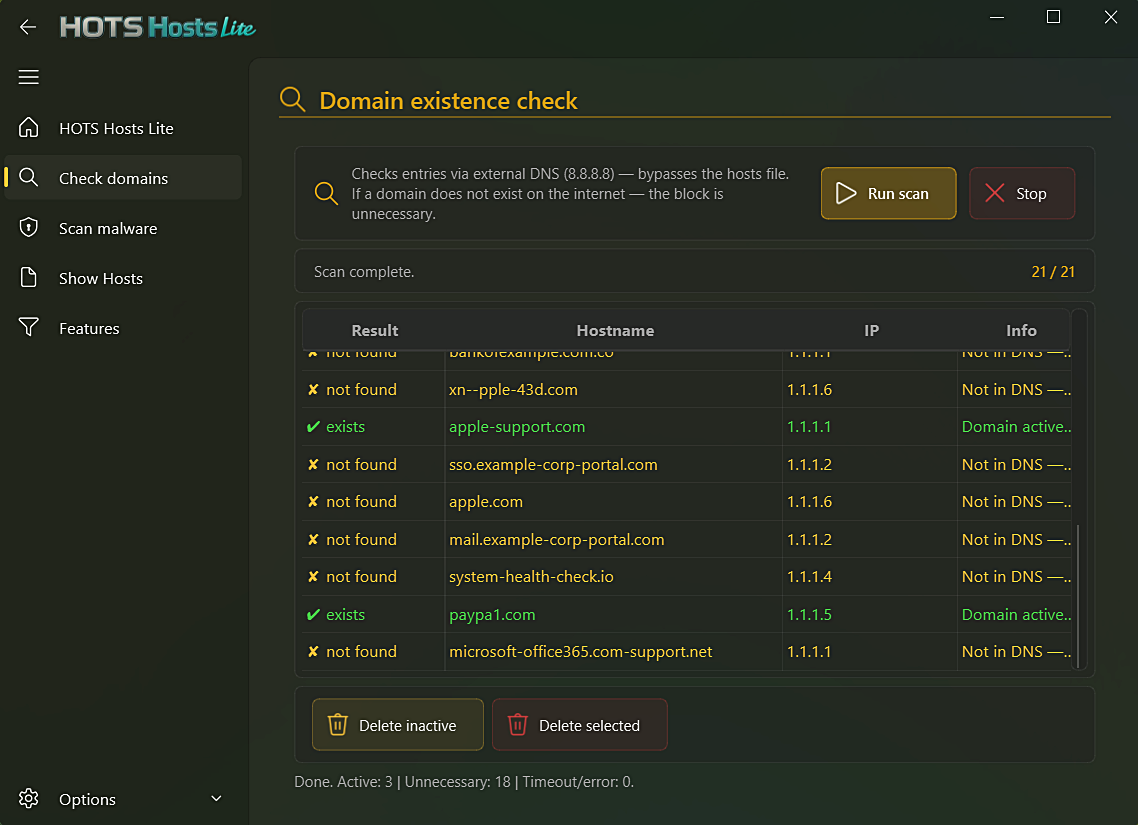The width and height of the screenshot is (1138, 825).
Task: Open Scan malware page
Action: point(123,229)
